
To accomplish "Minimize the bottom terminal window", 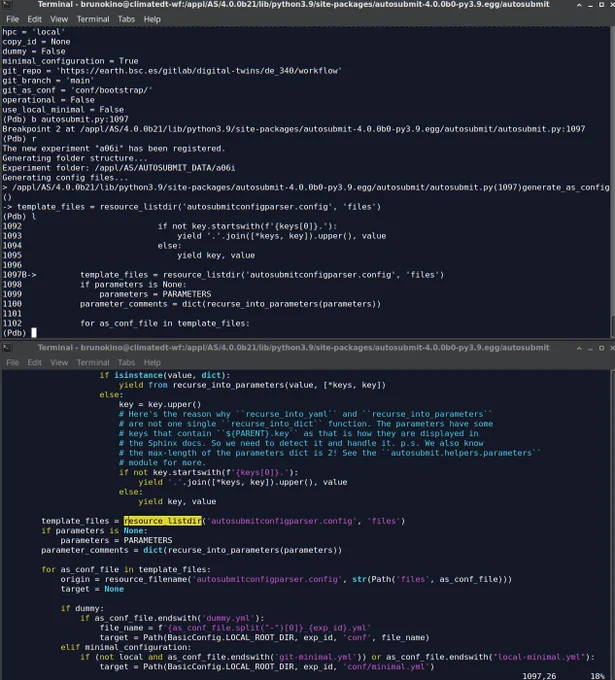I will [x=590, y=349].
